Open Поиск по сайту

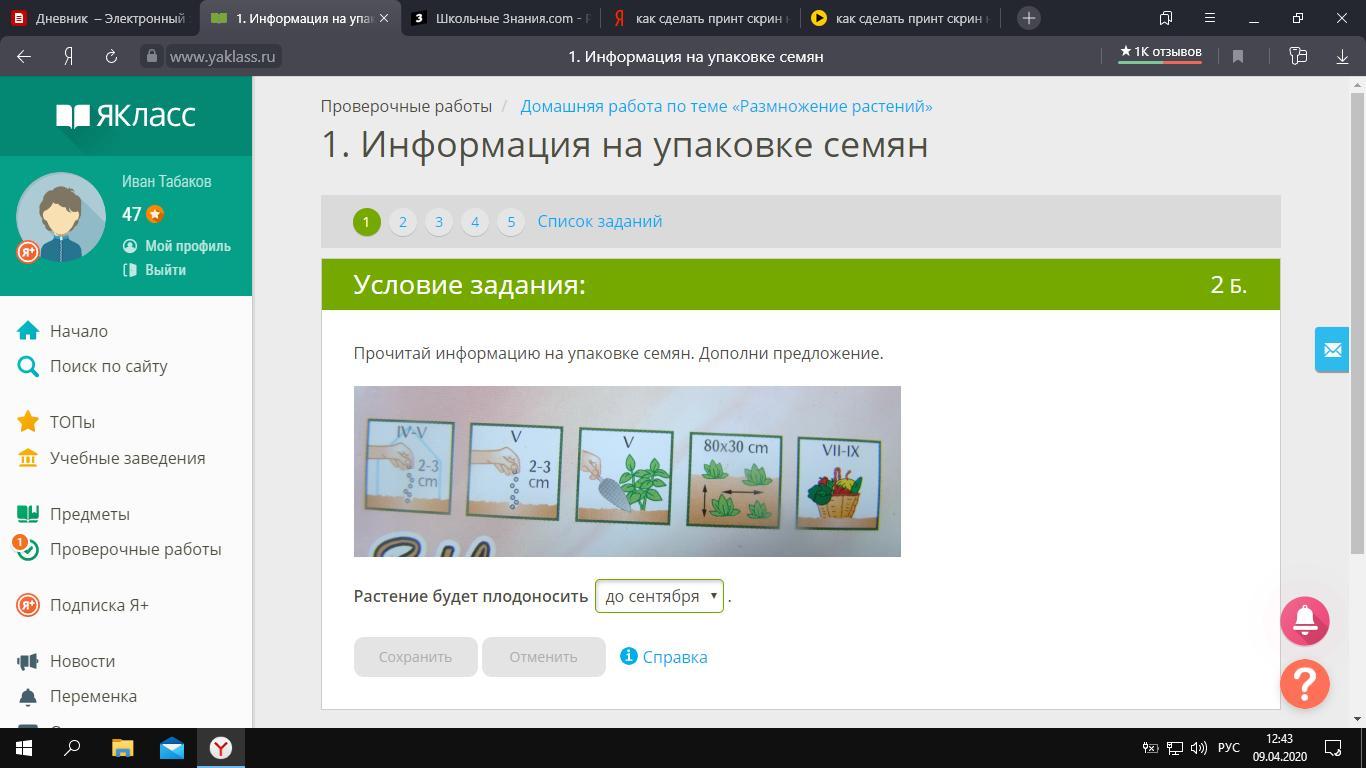pos(109,366)
